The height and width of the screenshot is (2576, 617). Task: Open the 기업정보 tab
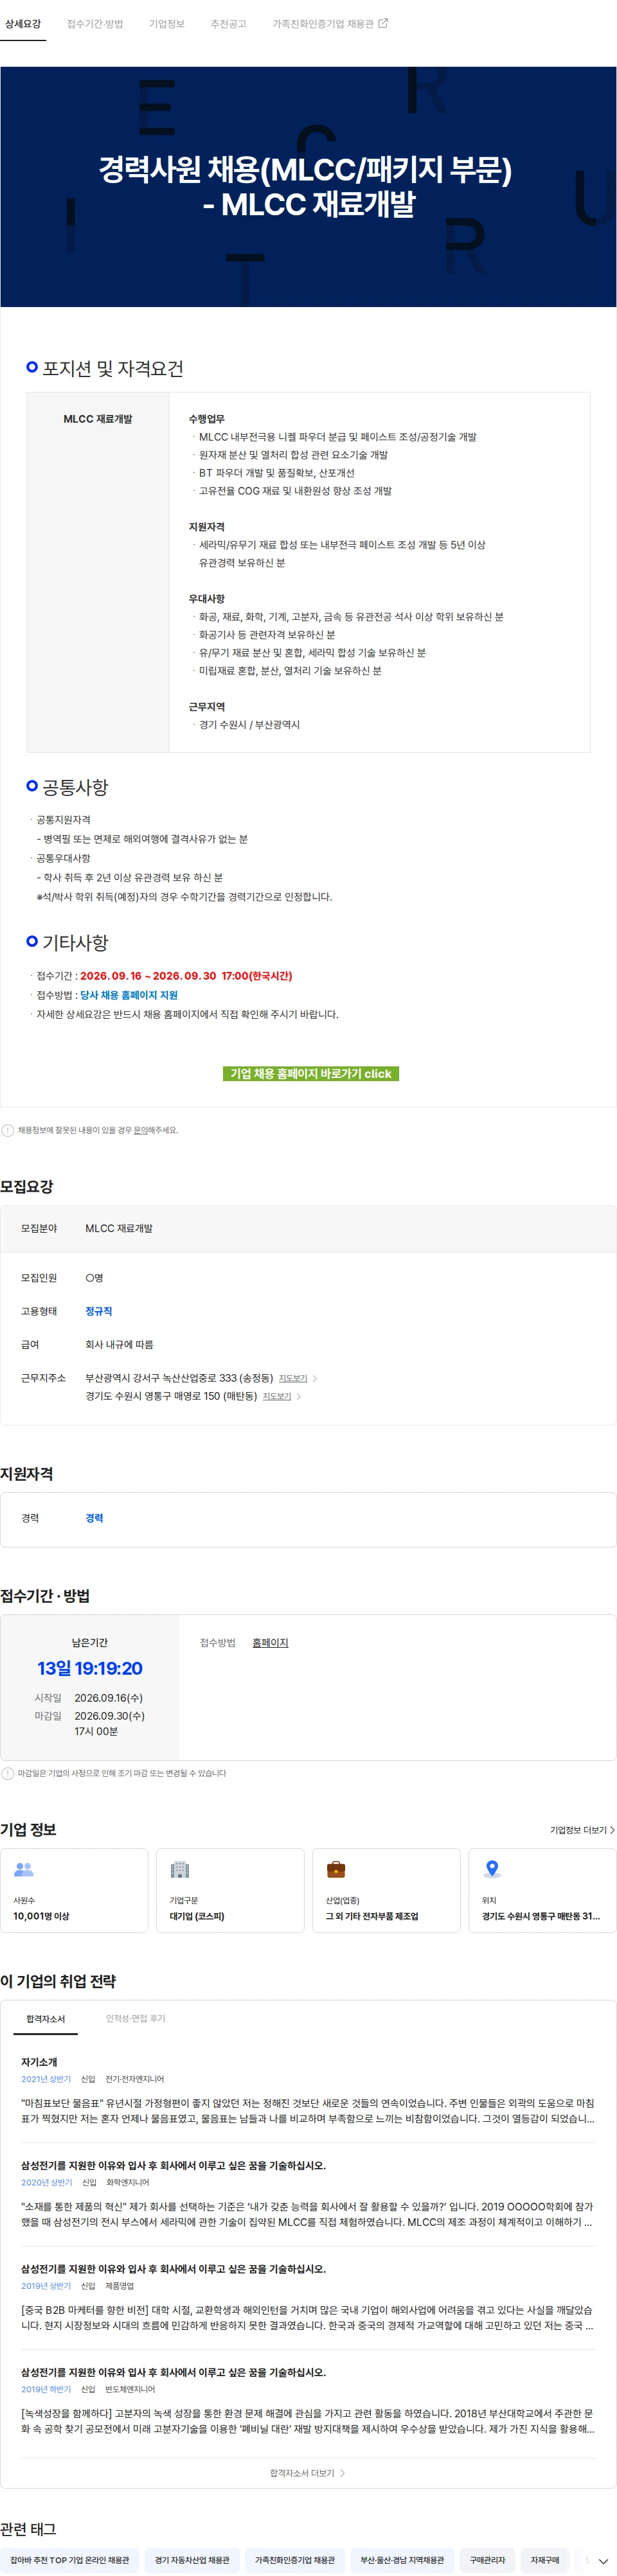tap(167, 24)
